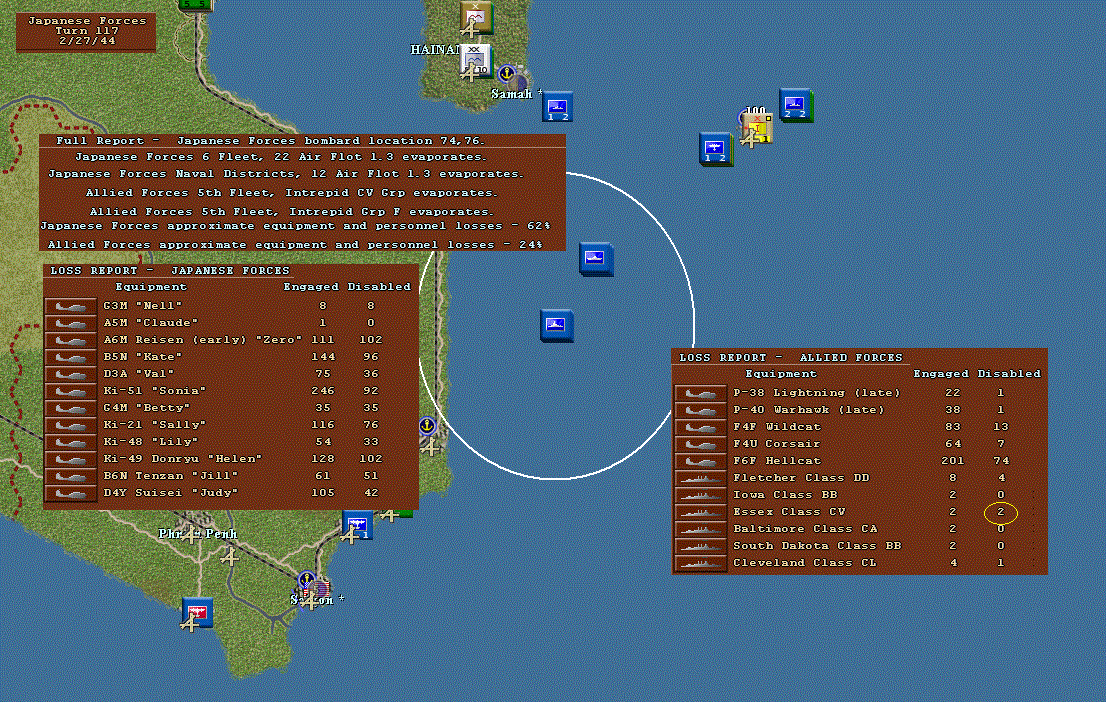Image resolution: width=1106 pixels, height=702 pixels.
Task: Select the white XX division unit on Hainan
Action: (476, 61)
